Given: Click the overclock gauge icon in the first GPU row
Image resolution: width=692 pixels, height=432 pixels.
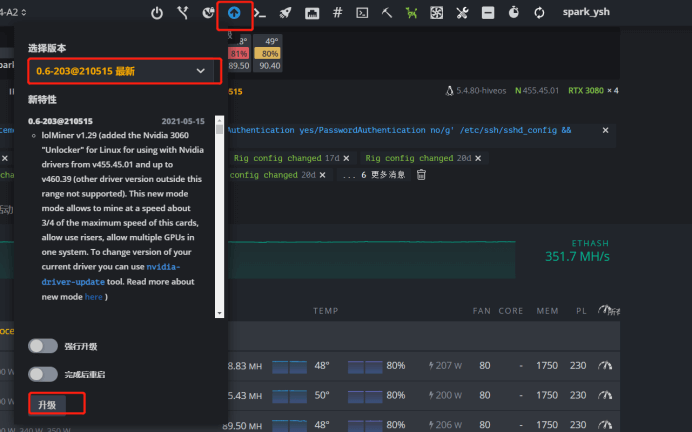Looking at the screenshot, I should (603, 366).
